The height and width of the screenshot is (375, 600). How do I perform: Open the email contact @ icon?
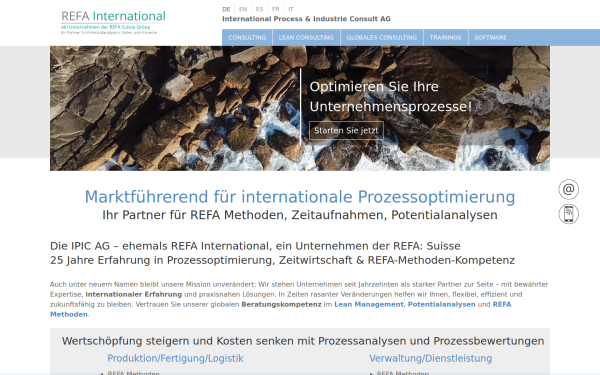pyautogui.click(x=568, y=189)
